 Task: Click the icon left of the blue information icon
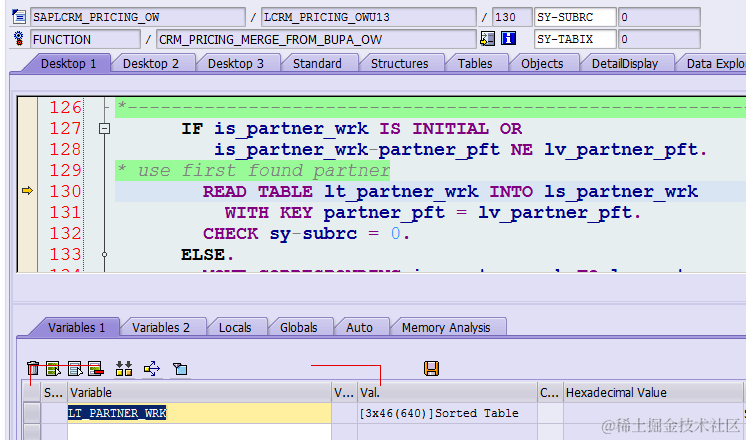[488, 39]
